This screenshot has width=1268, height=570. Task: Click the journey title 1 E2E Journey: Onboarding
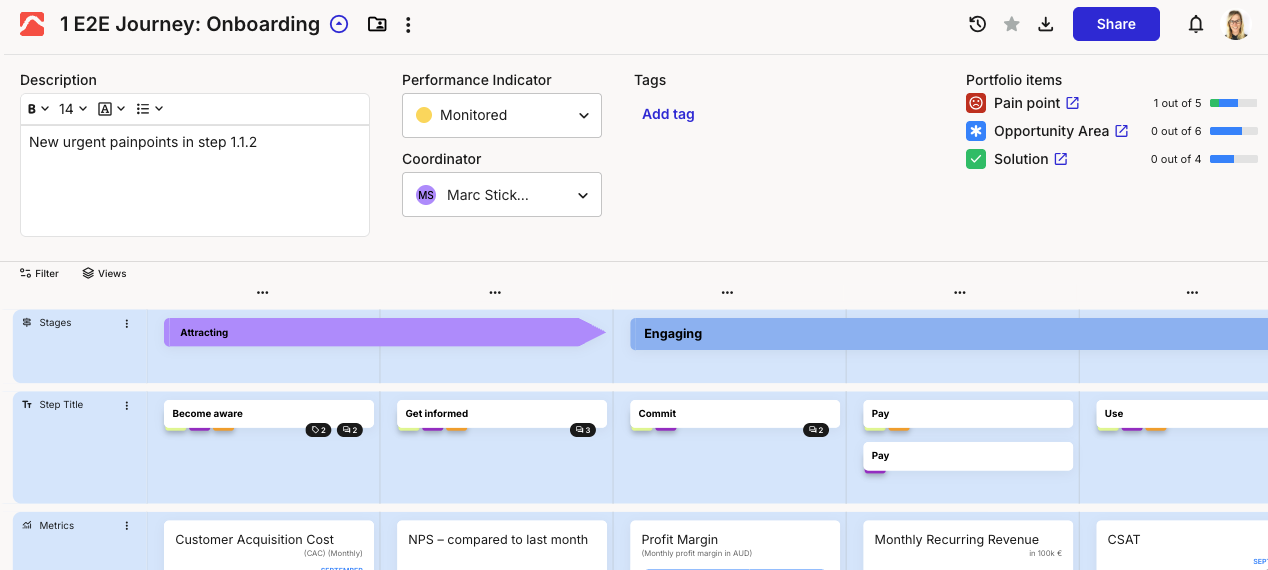pyautogui.click(x=190, y=24)
